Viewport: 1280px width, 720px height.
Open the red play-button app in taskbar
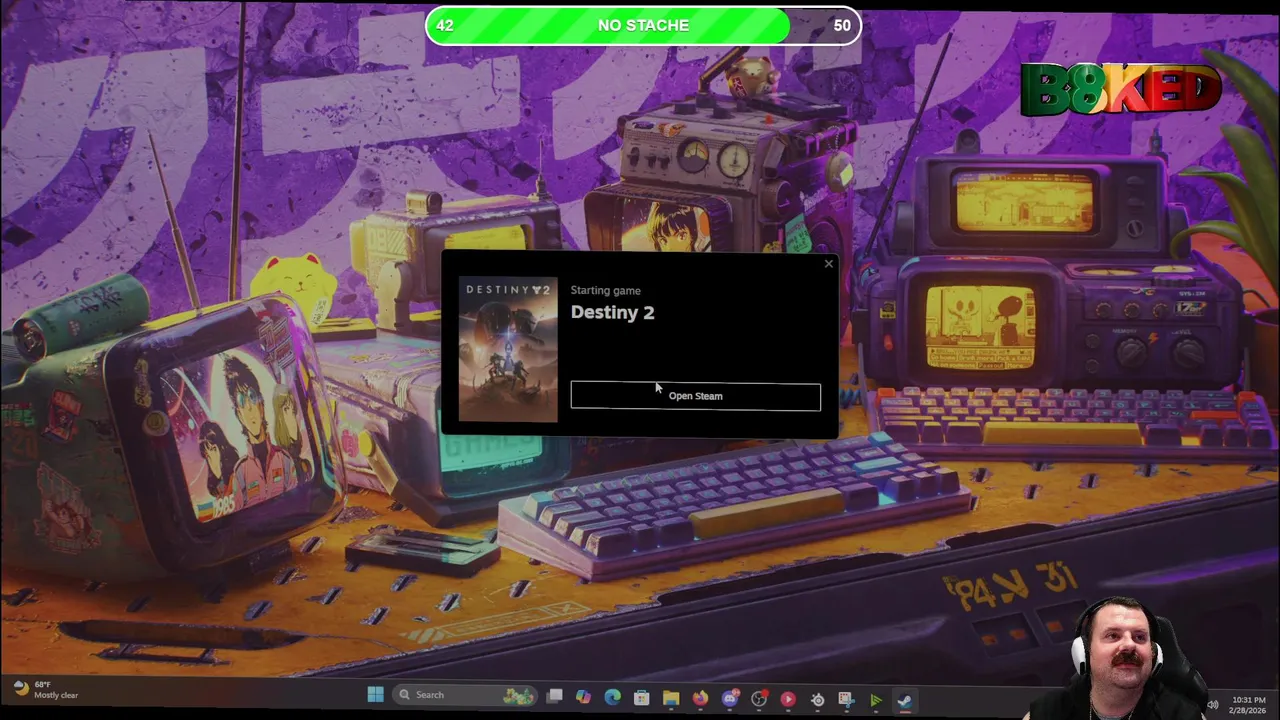[x=788, y=699]
